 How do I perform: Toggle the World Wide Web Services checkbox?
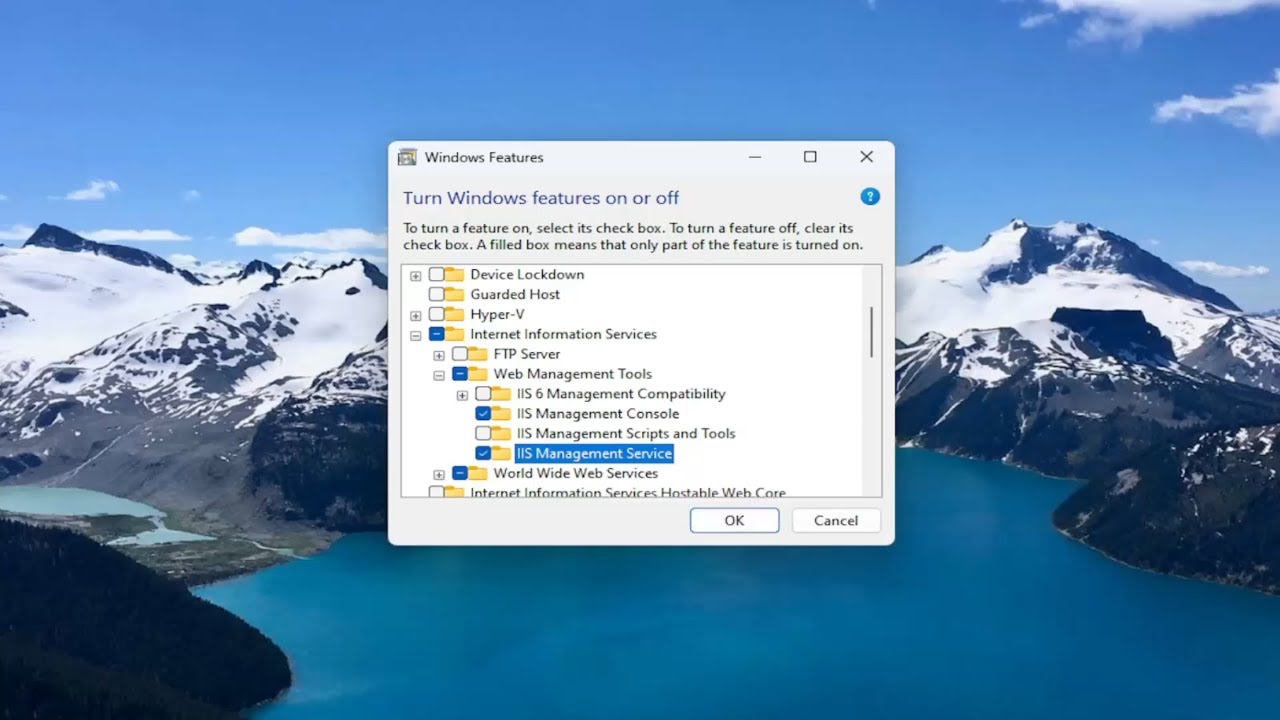click(x=459, y=474)
